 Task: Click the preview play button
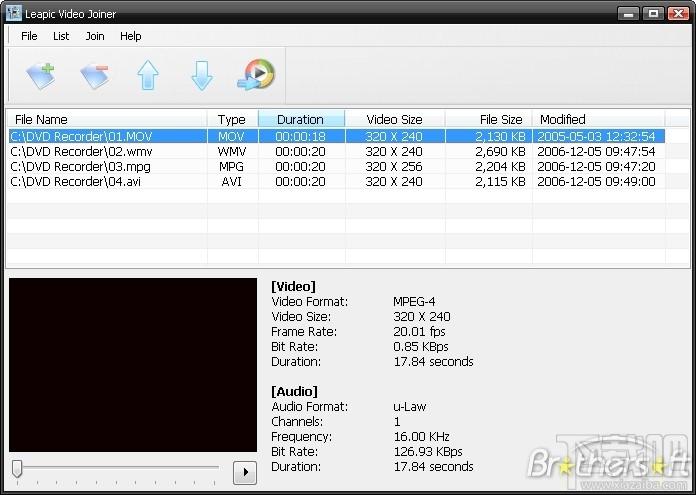[x=245, y=472]
